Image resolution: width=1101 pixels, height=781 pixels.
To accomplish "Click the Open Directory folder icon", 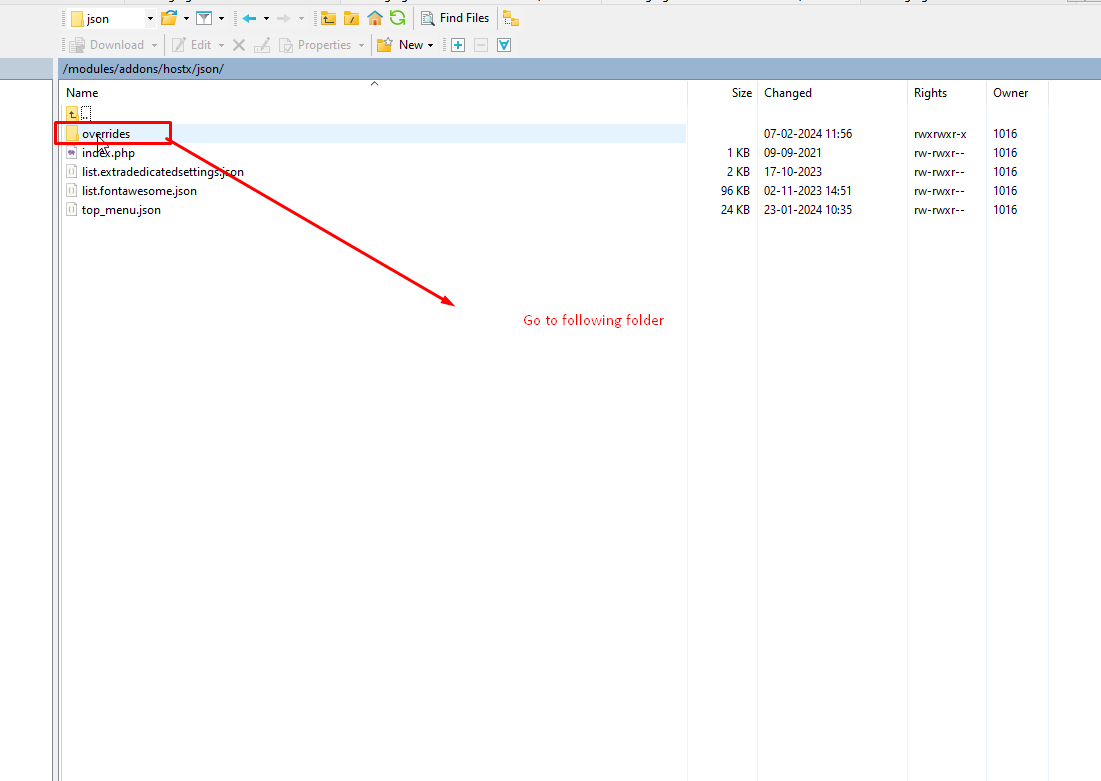I will pyautogui.click(x=169, y=18).
